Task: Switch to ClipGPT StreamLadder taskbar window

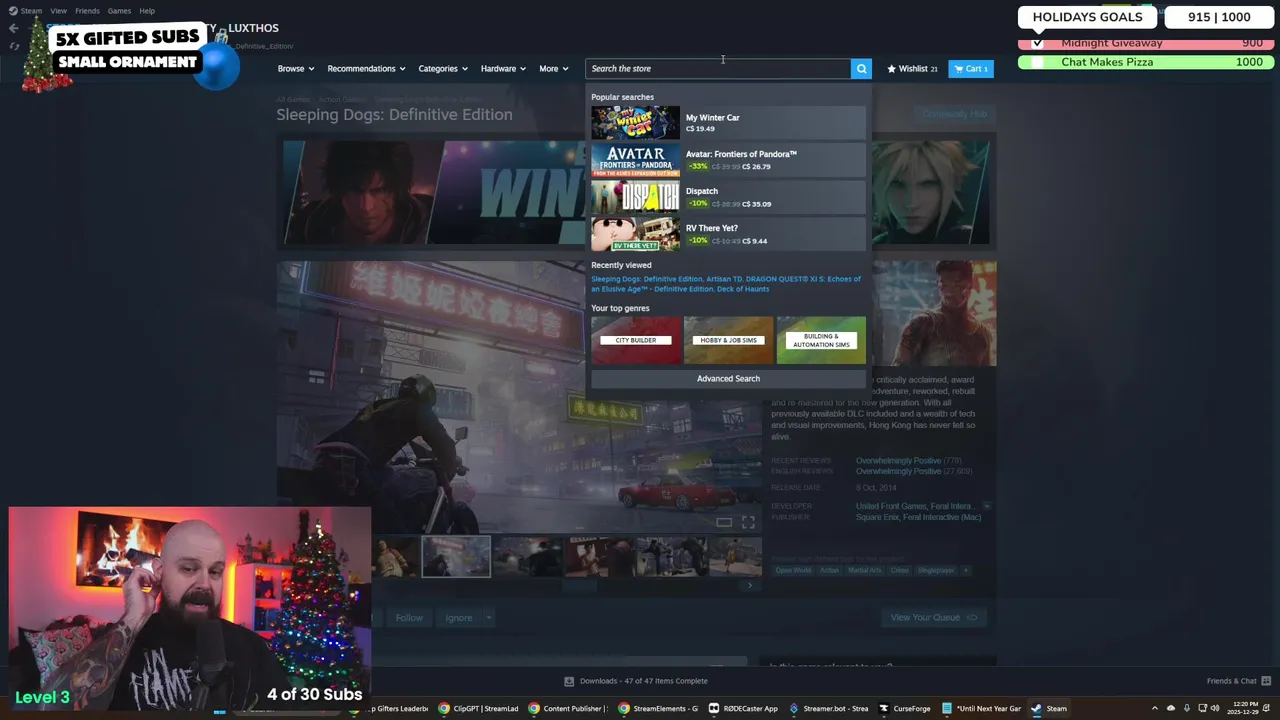Action: [x=480, y=708]
